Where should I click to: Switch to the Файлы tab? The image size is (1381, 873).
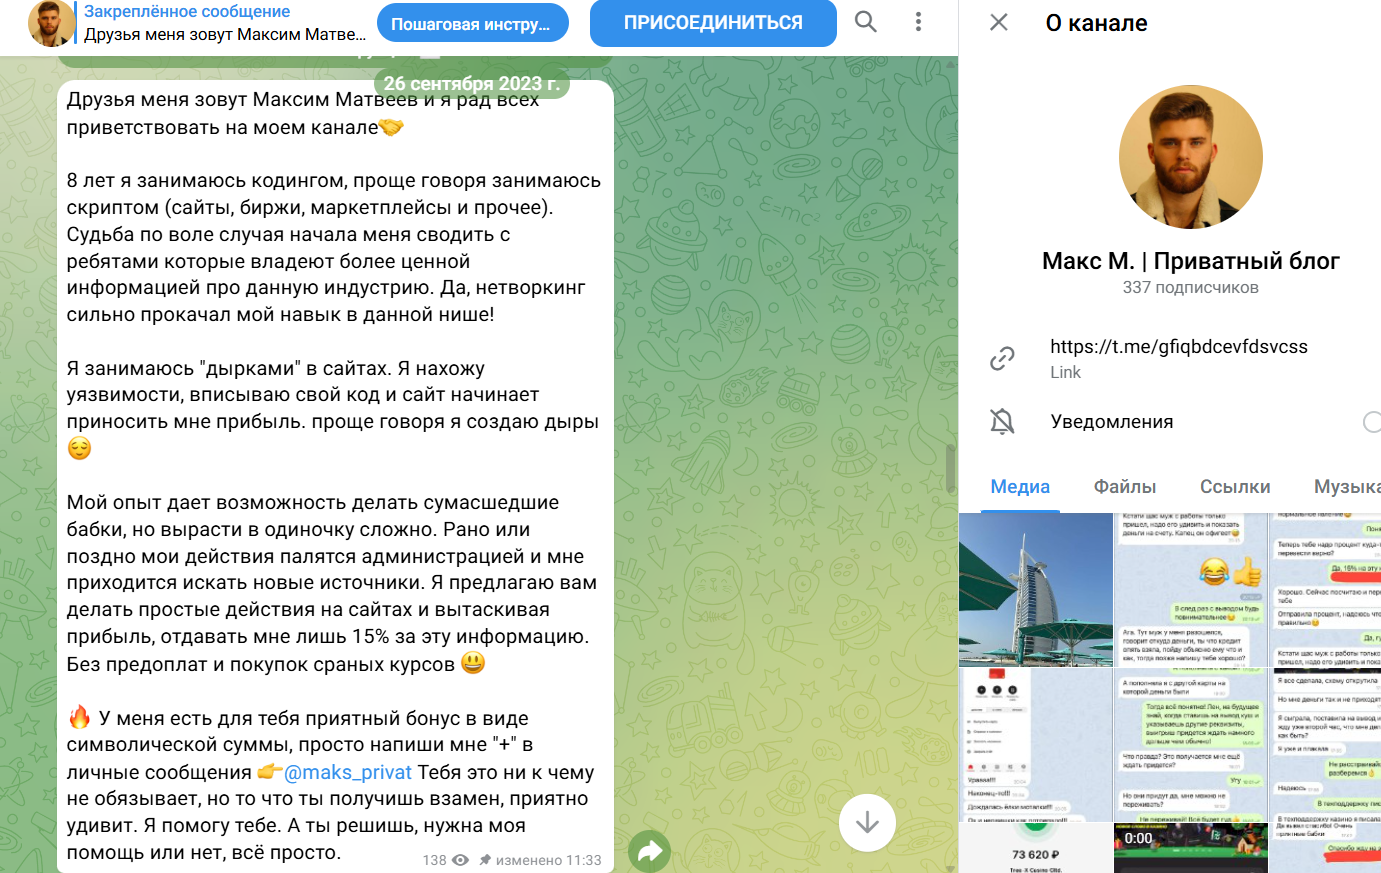coord(1125,487)
